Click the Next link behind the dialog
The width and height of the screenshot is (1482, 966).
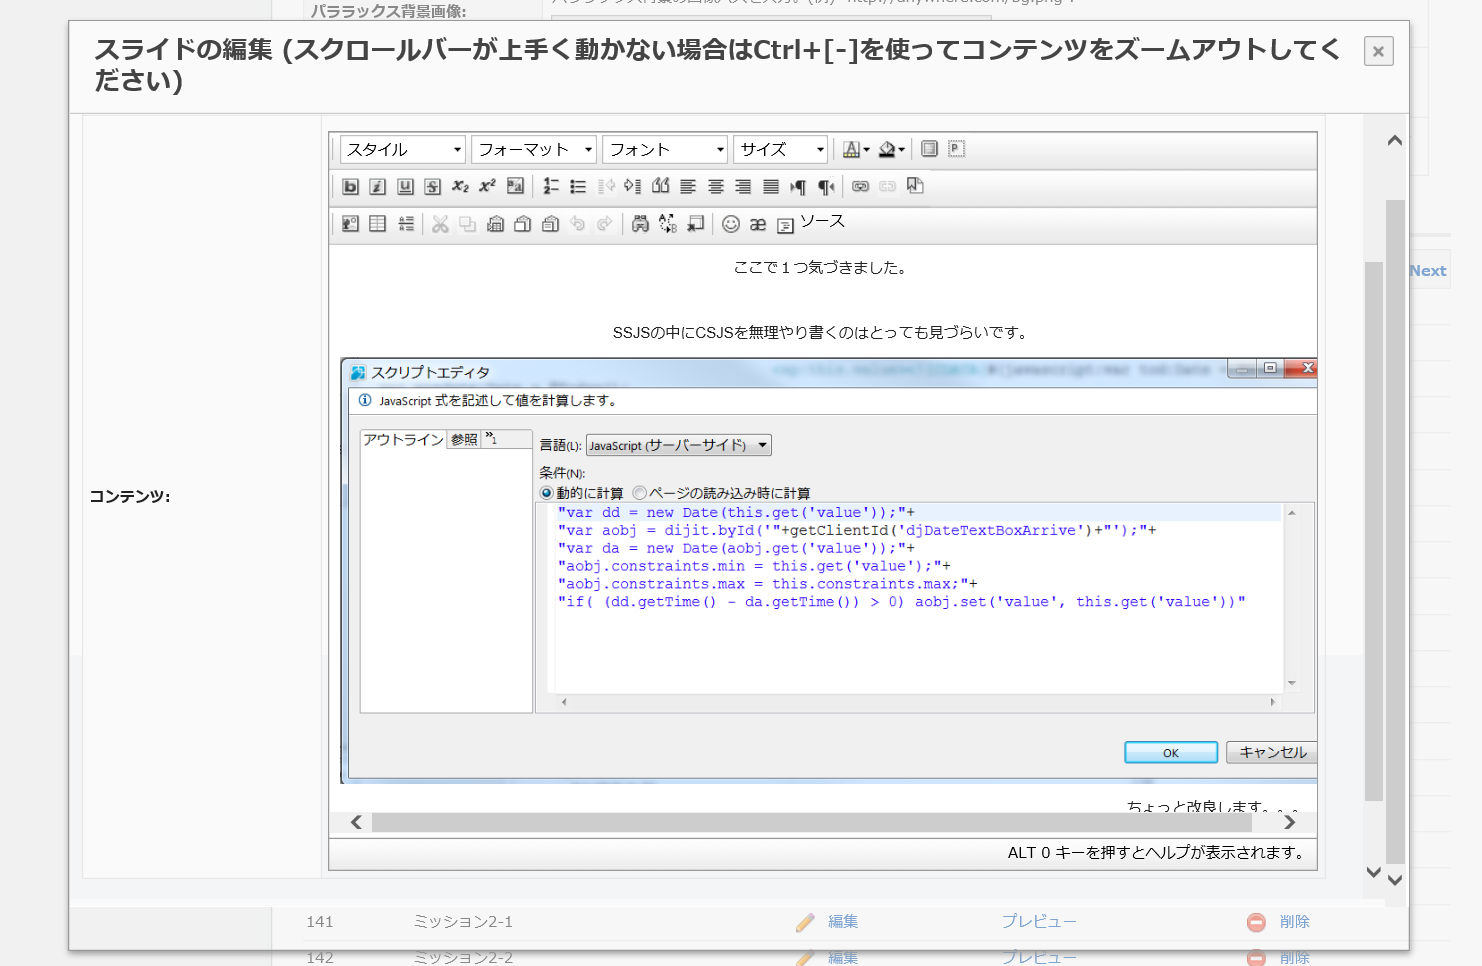(x=1428, y=271)
